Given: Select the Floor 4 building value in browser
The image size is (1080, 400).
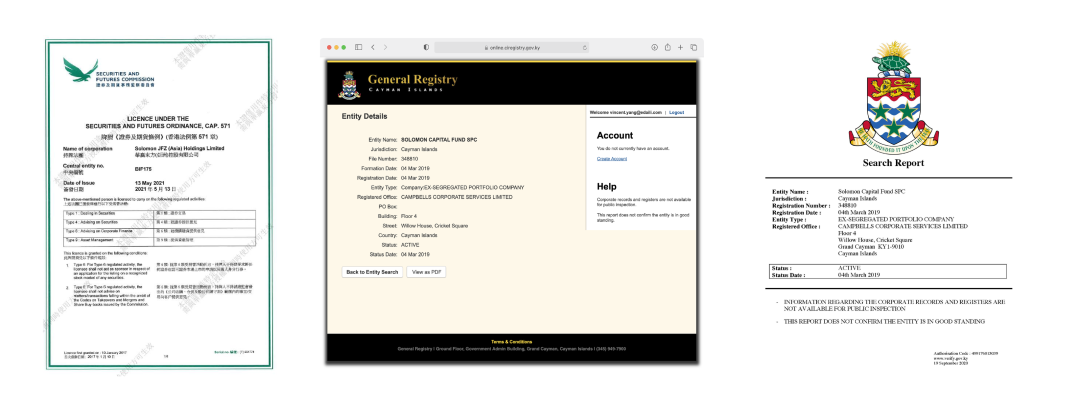Looking at the screenshot, I should 410,215.
